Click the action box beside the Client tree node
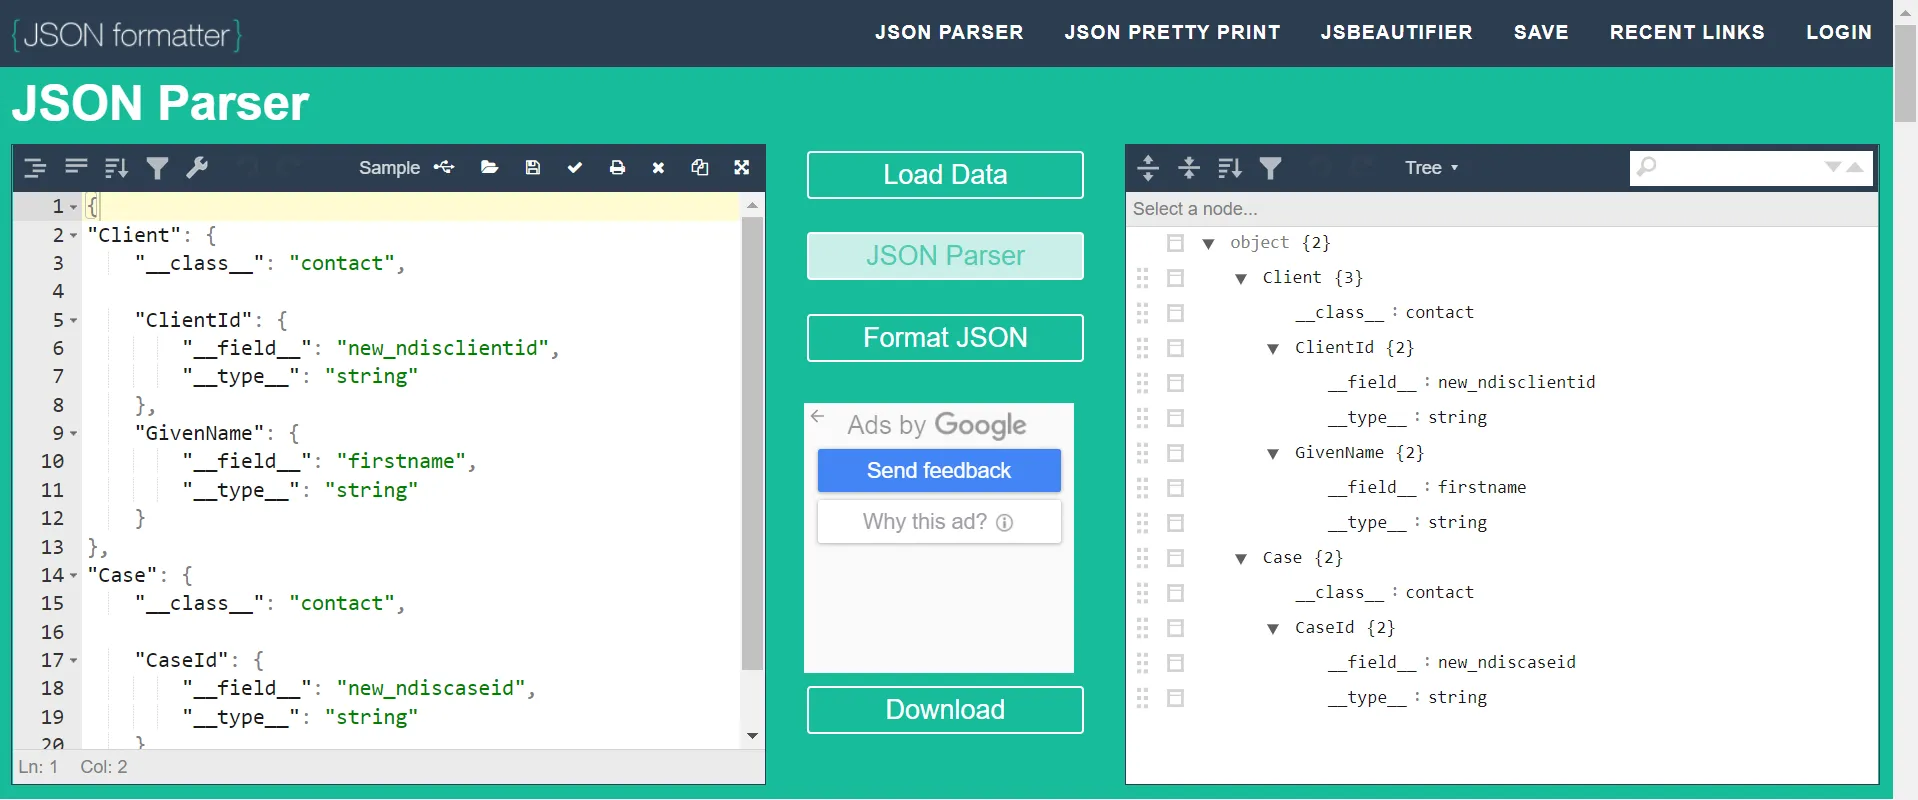This screenshot has height=800, width=1918. (x=1176, y=278)
